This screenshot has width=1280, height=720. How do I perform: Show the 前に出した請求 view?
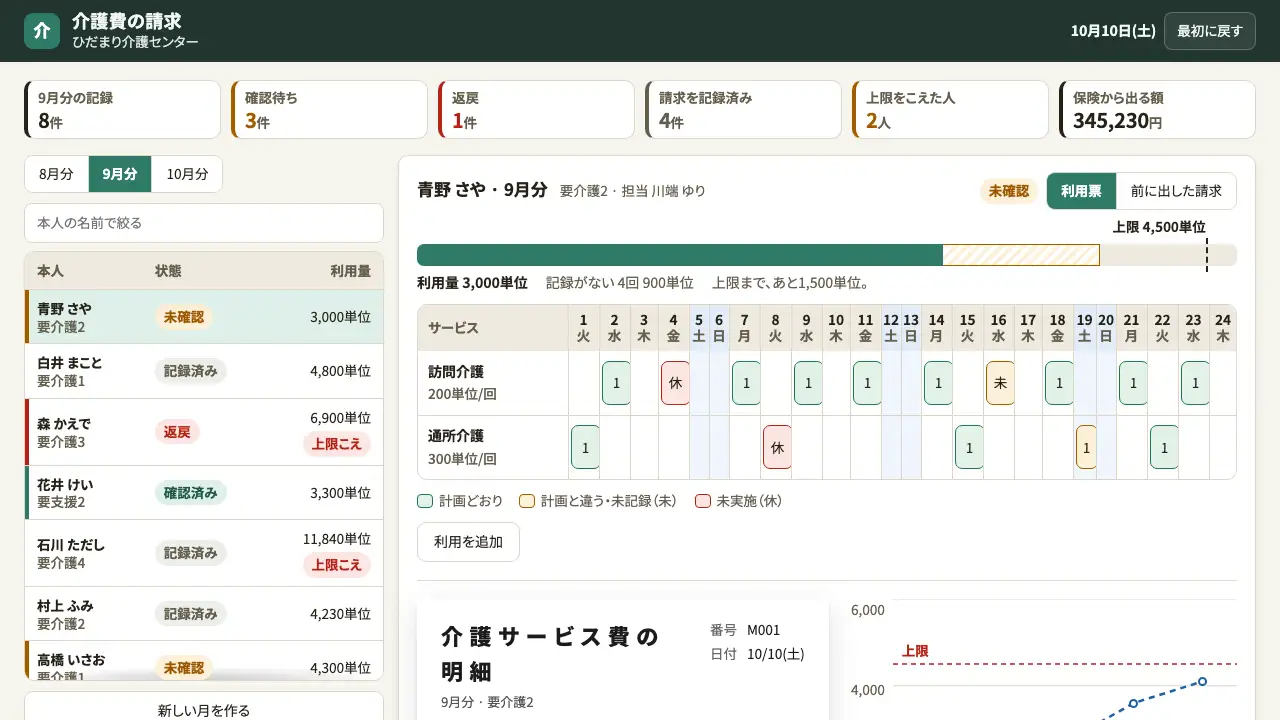click(1176, 191)
